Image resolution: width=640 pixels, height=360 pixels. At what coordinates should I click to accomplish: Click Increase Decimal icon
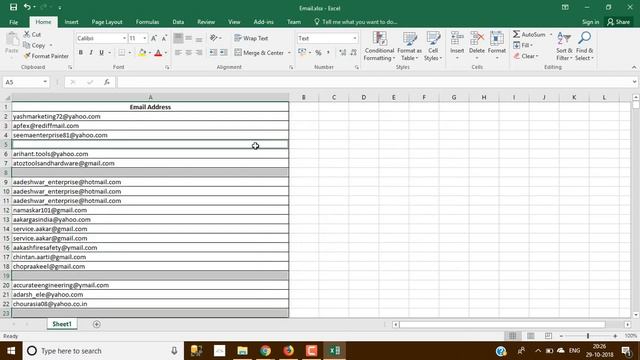[x=342, y=53]
